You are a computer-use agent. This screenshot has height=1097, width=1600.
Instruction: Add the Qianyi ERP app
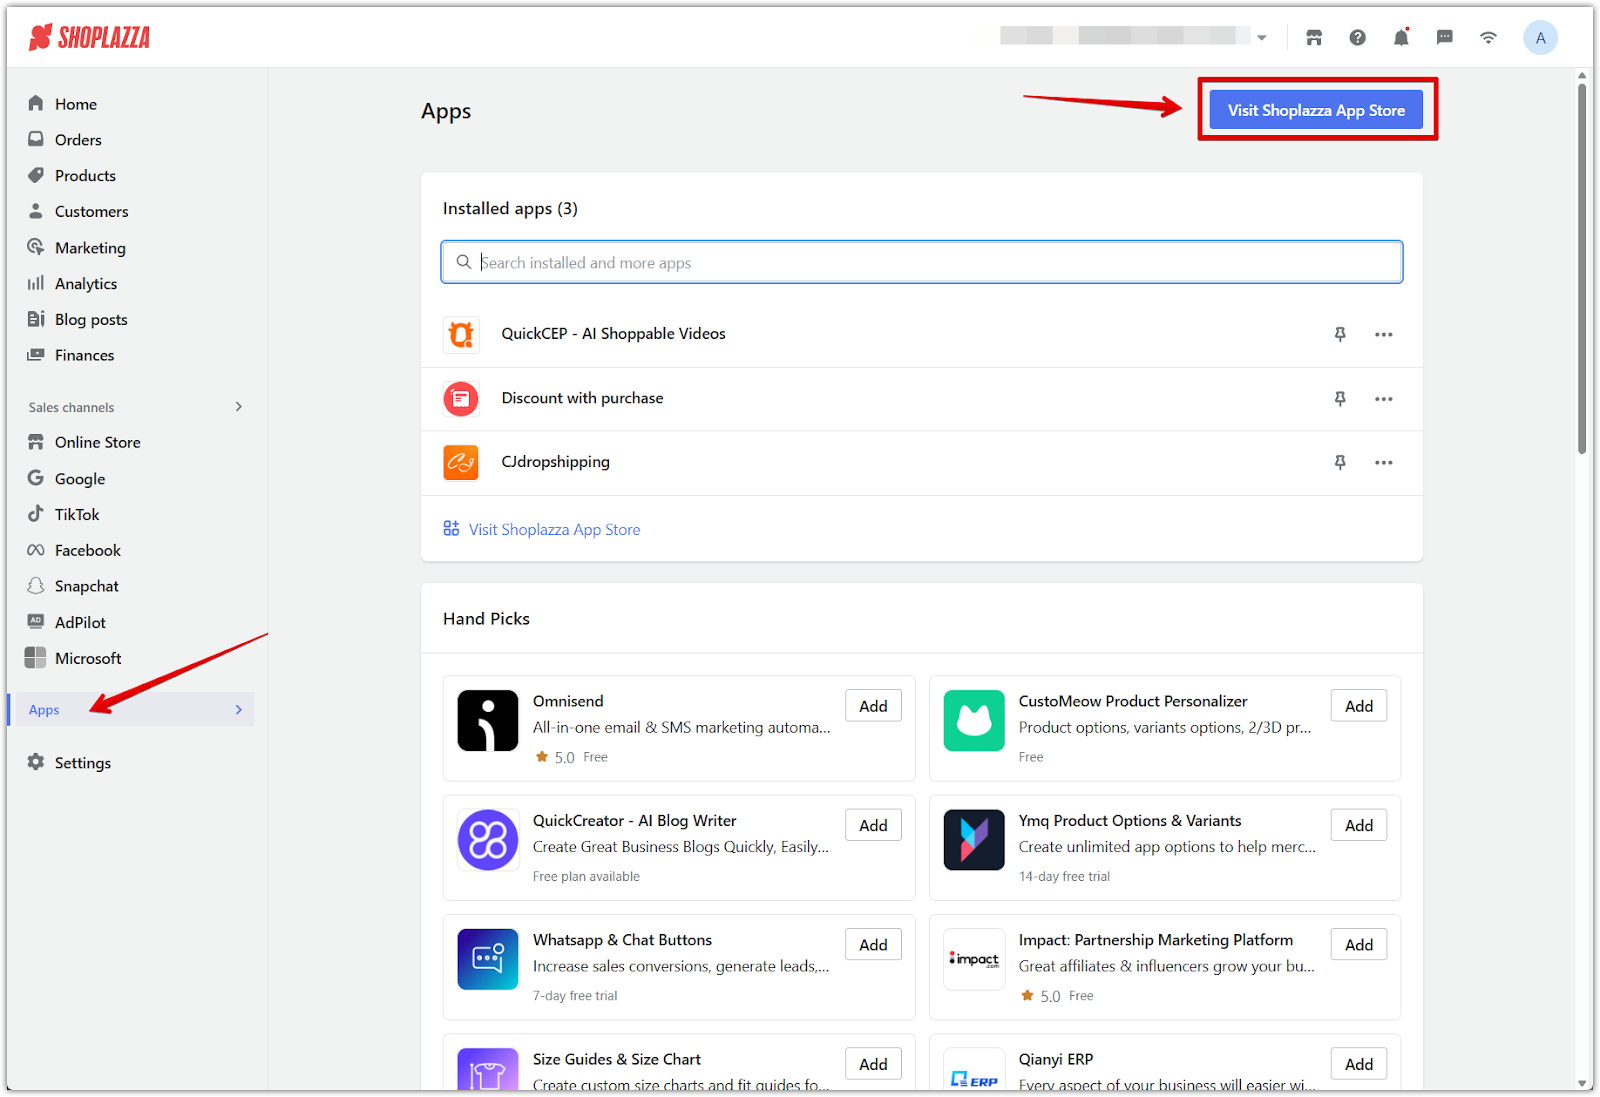pos(1359,1064)
